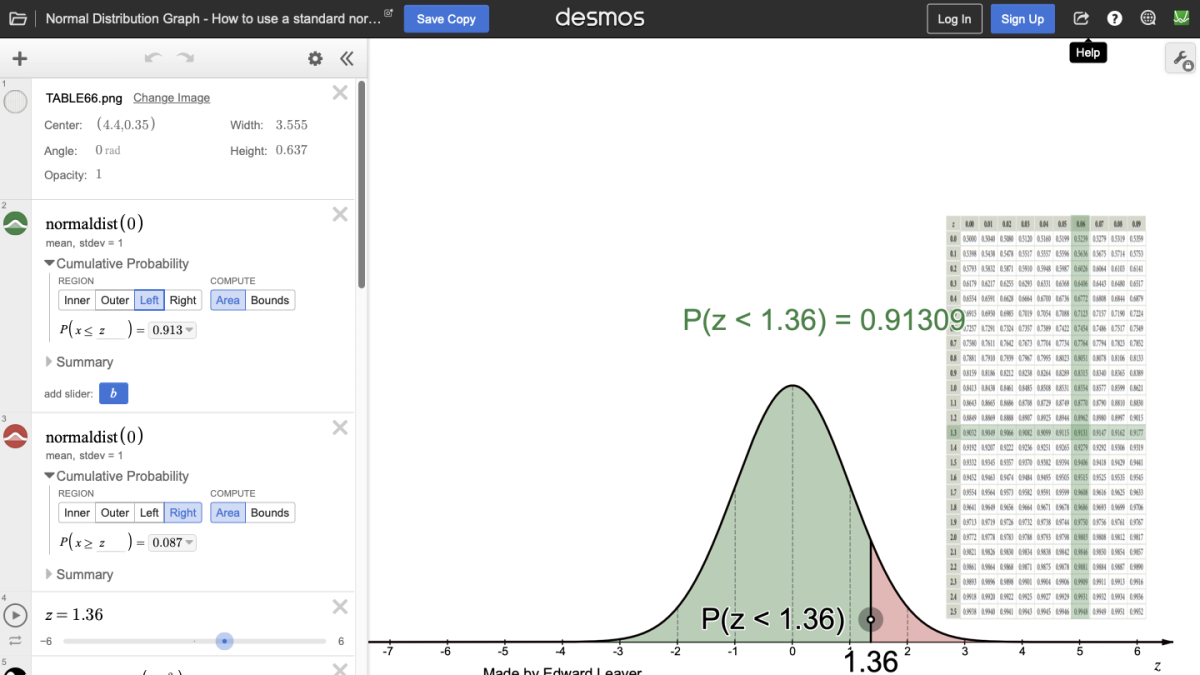Delete the z = 1.36 expression
Viewport: 1200px width, 675px height.
[x=340, y=607]
